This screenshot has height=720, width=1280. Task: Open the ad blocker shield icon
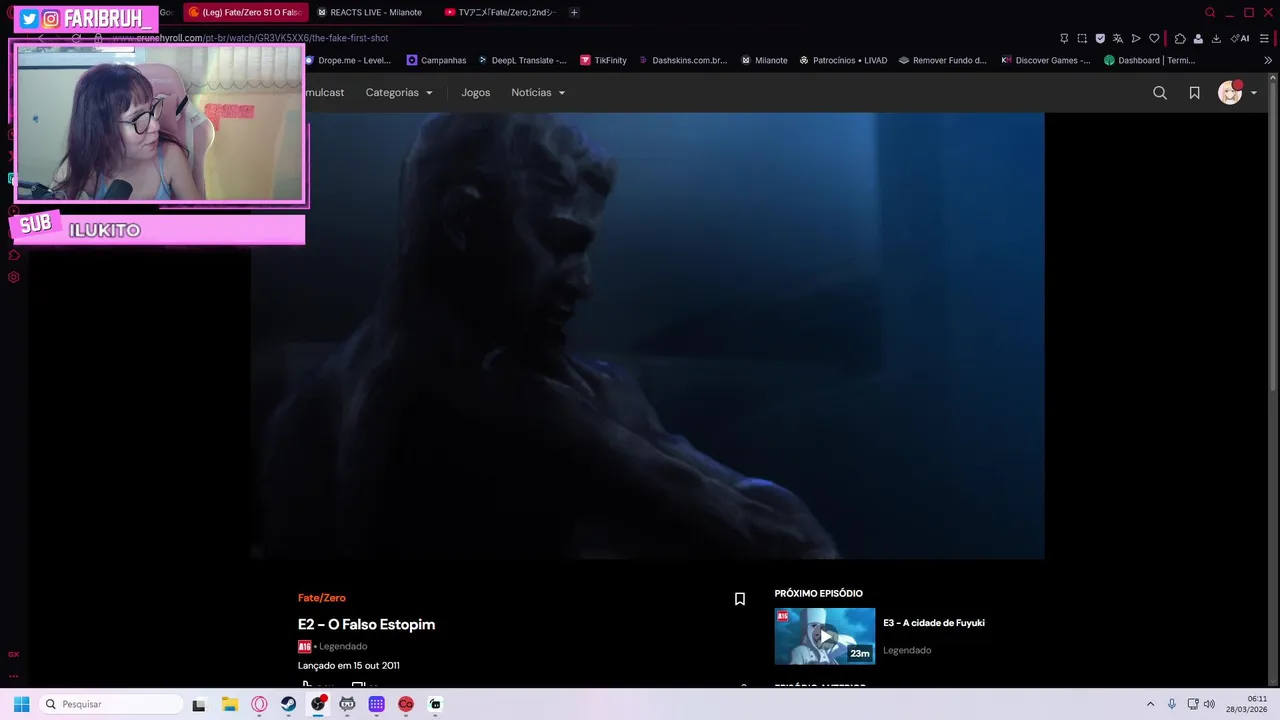pos(1100,38)
